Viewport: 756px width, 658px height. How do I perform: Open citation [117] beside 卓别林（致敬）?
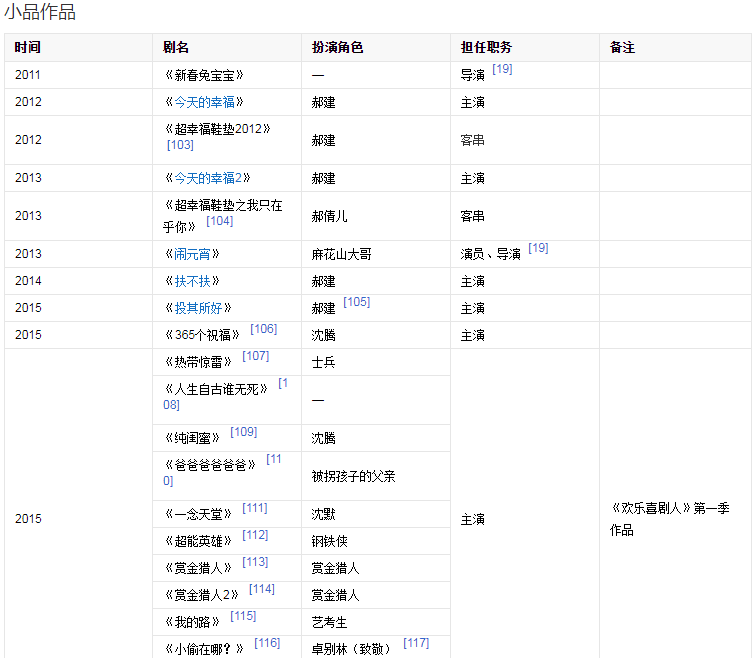(416, 643)
